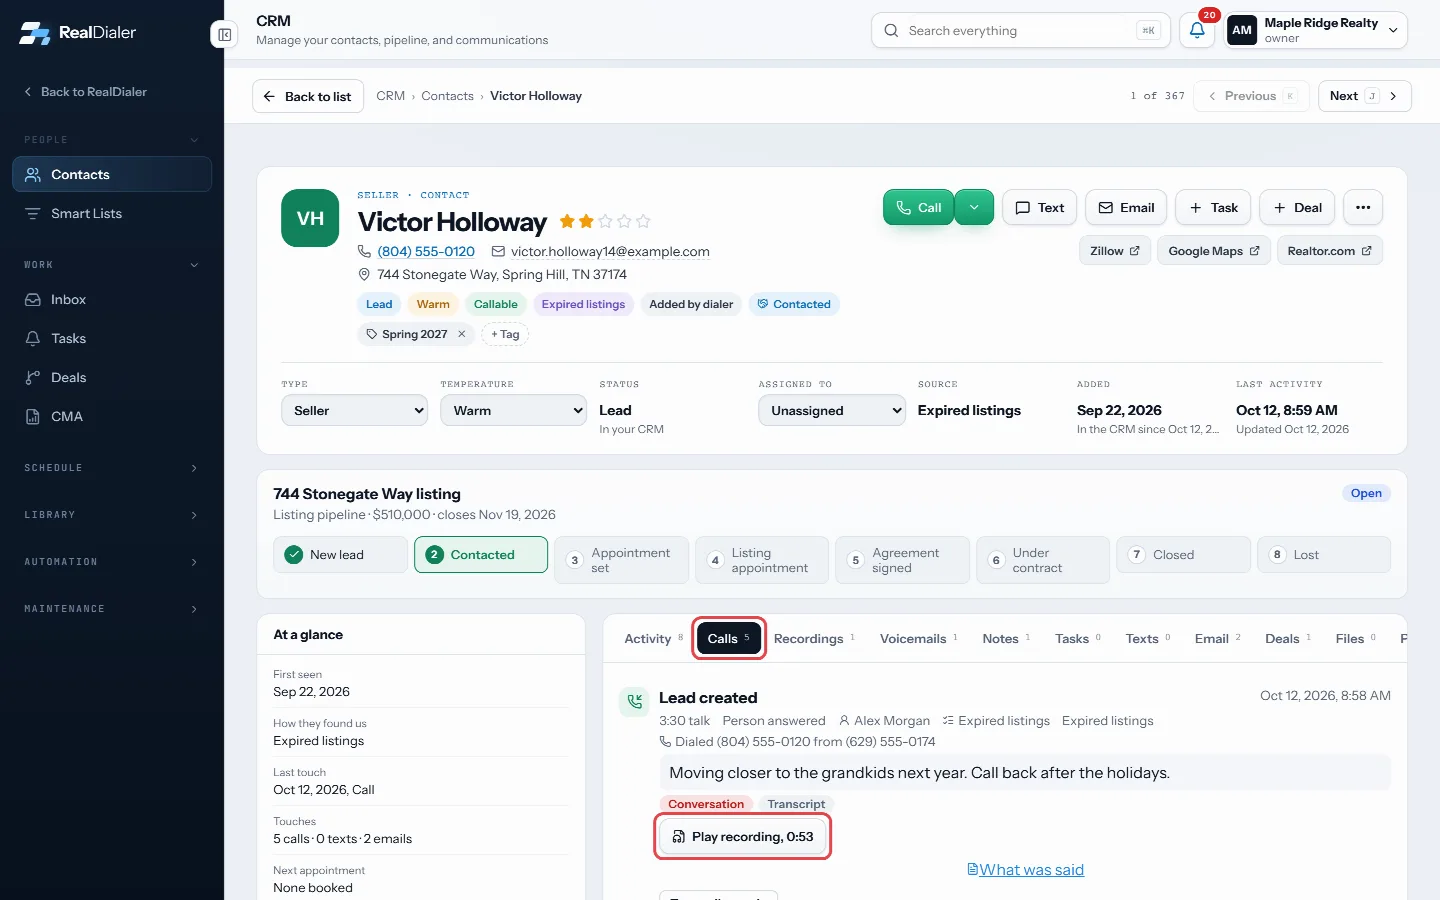This screenshot has height=900, width=1440.
Task: Expand the Maintenance sidebar section
Action: [112, 609]
